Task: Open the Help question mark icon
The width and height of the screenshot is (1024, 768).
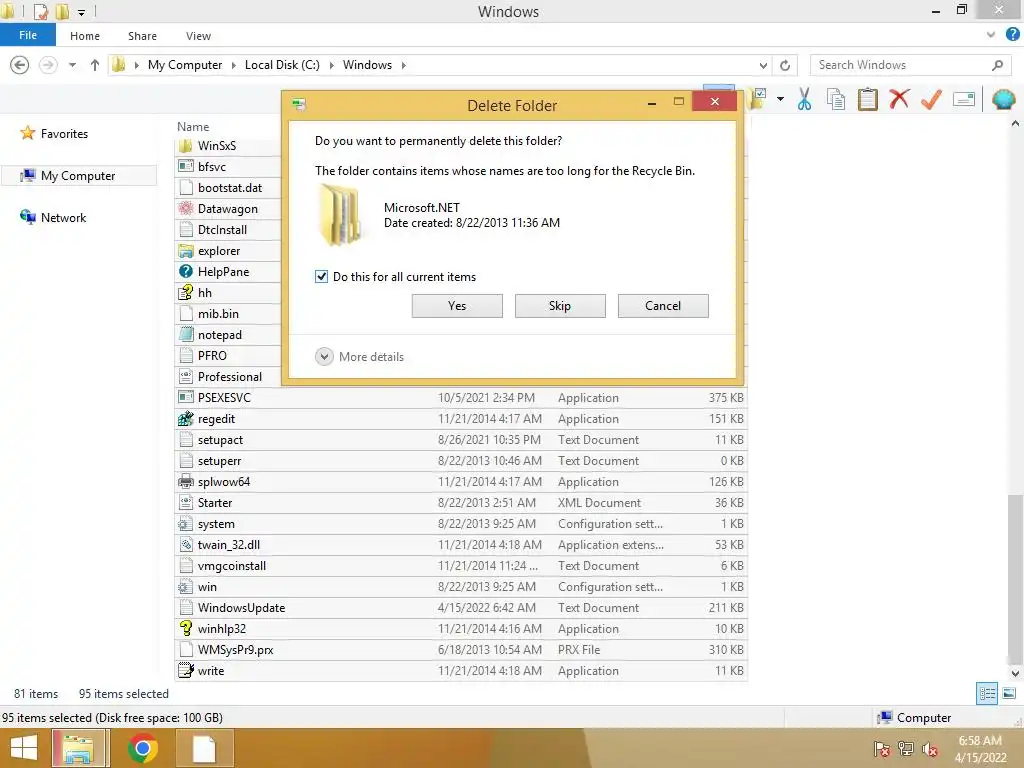Action: point(1012,35)
